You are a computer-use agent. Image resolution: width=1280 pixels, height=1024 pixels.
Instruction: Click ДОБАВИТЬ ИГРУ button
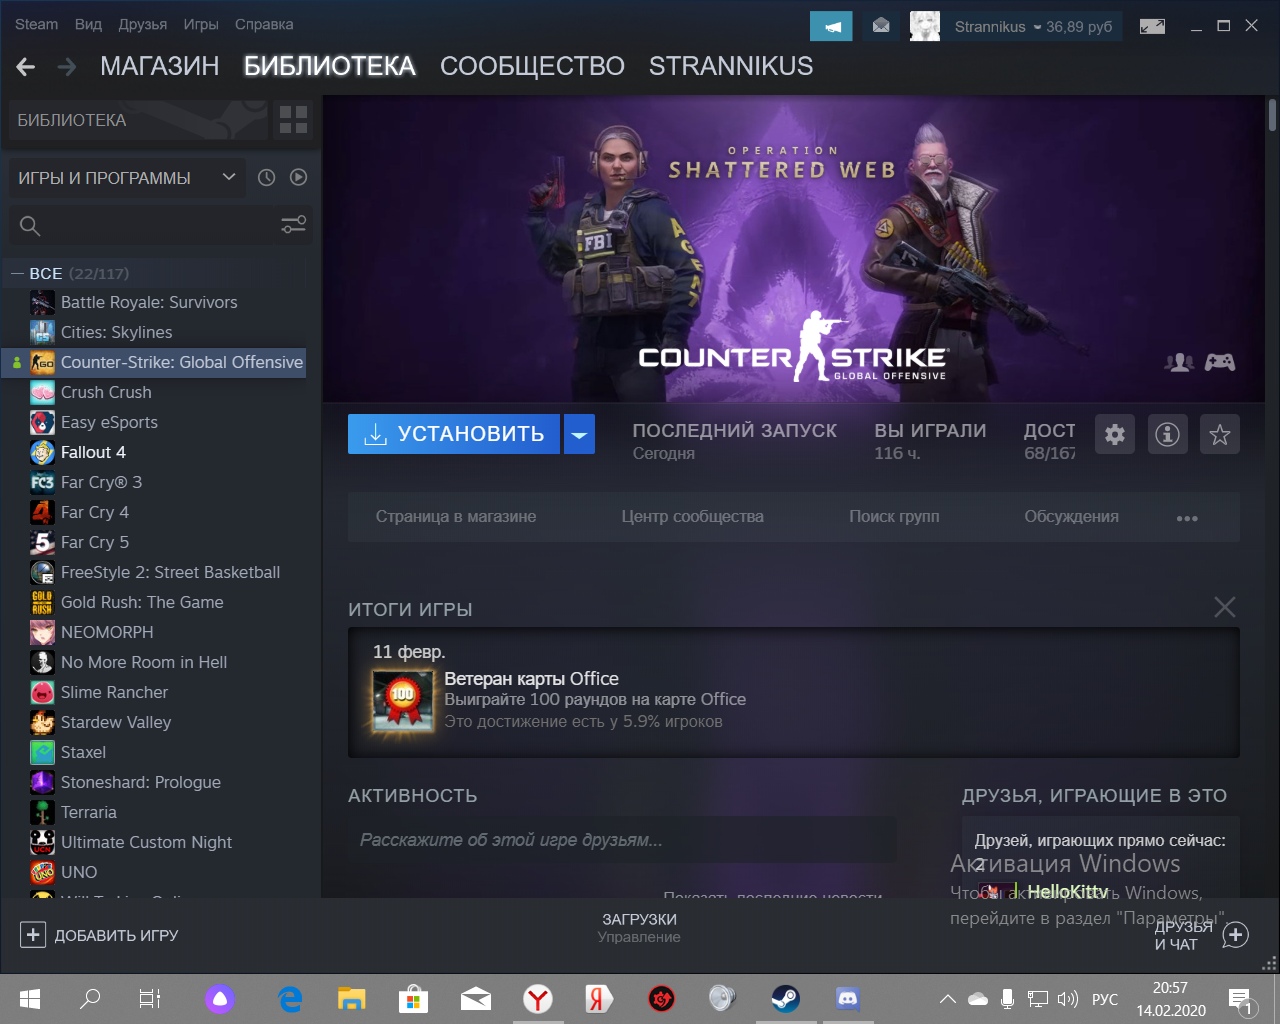[99, 935]
